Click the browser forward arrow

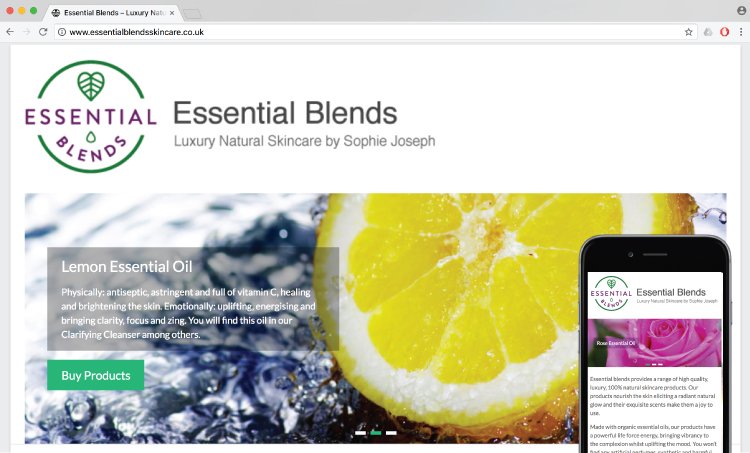[26, 32]
